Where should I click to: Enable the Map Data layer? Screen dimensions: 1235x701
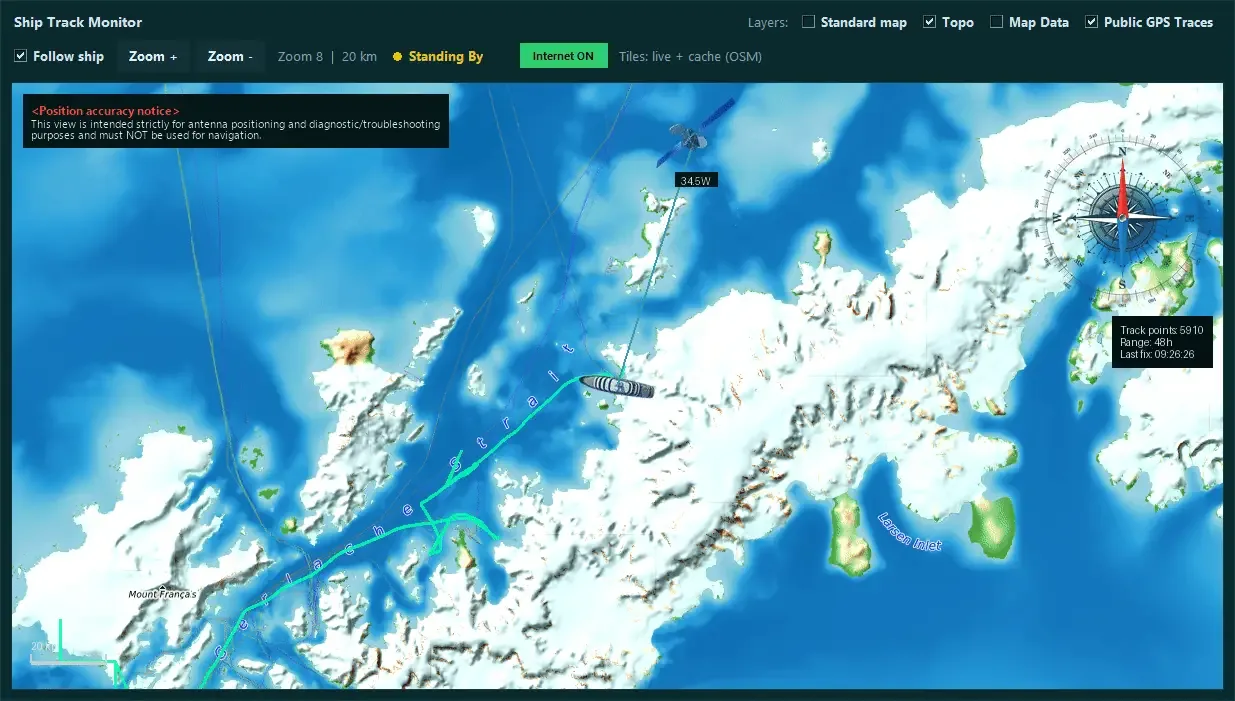(x=997, y=22)
